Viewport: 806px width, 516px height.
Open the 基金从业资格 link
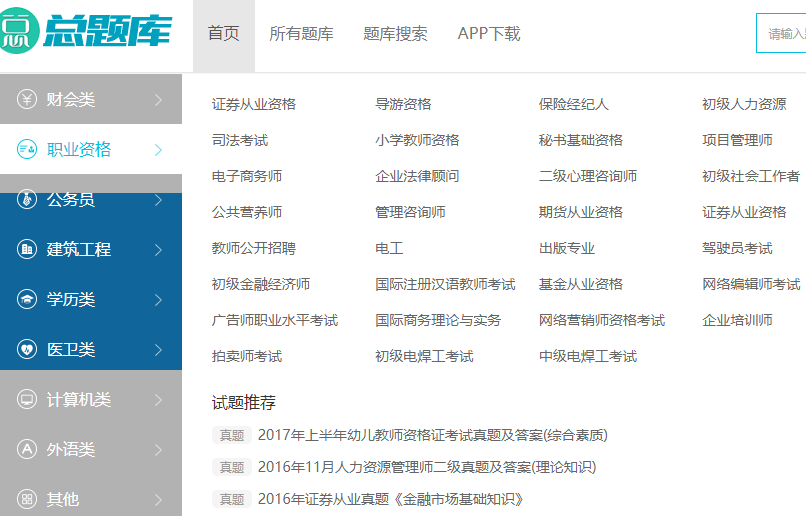click(580, 284)
